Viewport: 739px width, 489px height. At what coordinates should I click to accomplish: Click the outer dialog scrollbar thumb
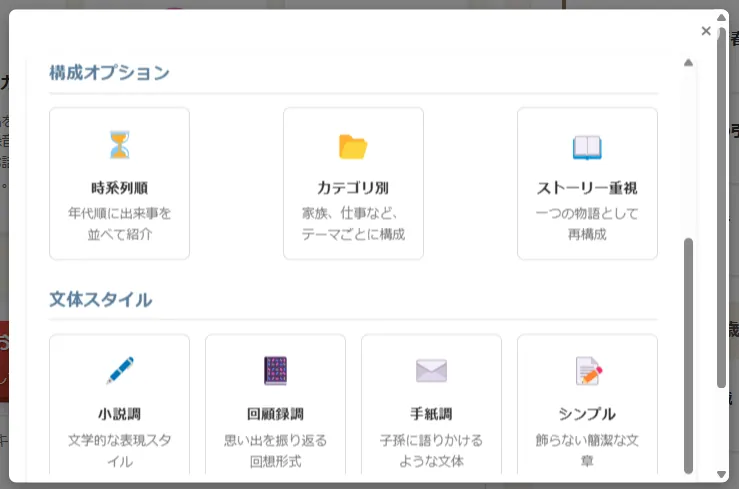click(x=721, y=208)
